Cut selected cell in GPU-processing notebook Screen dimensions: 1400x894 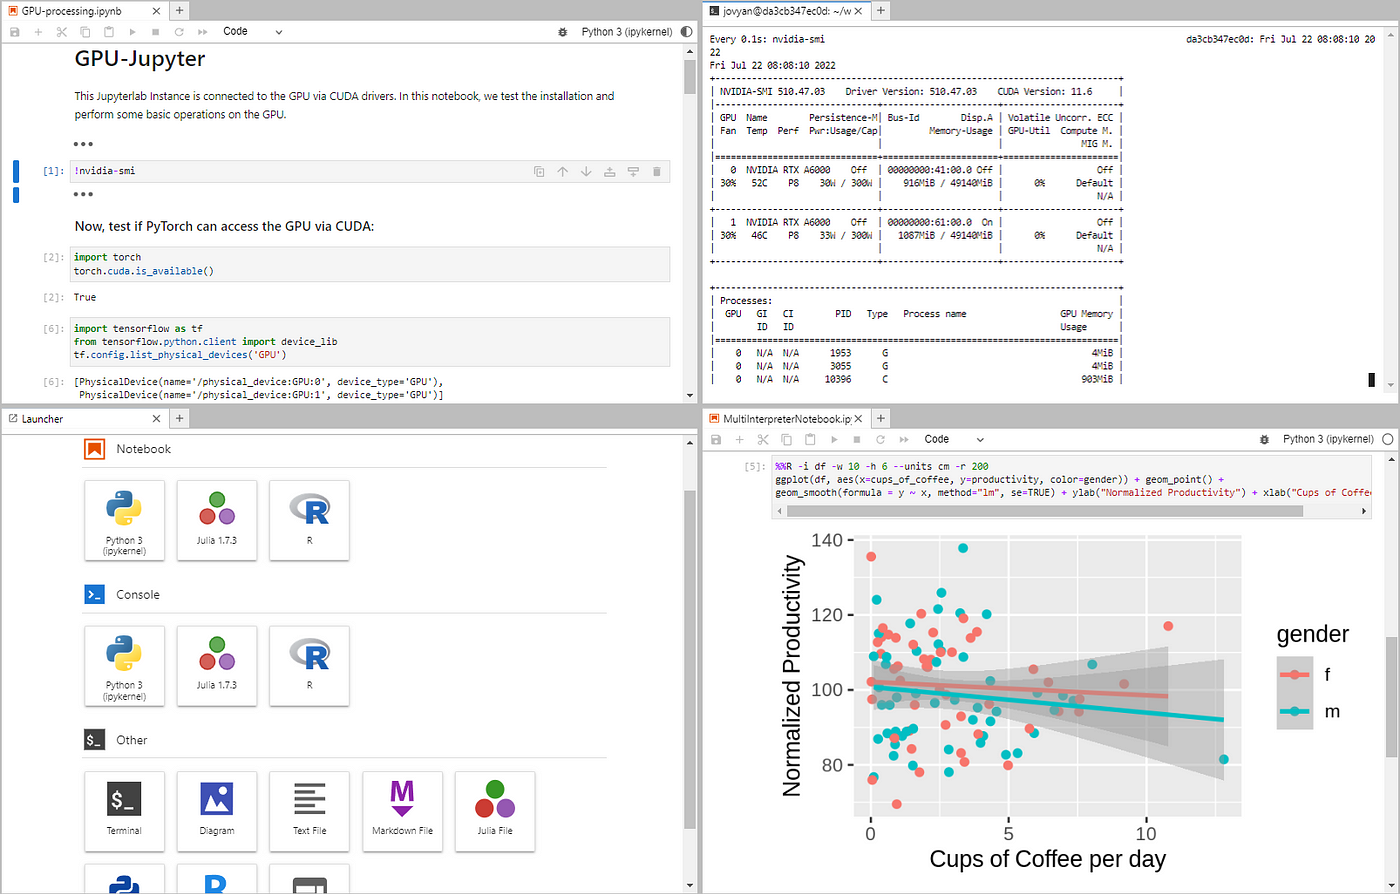(61, 32)
